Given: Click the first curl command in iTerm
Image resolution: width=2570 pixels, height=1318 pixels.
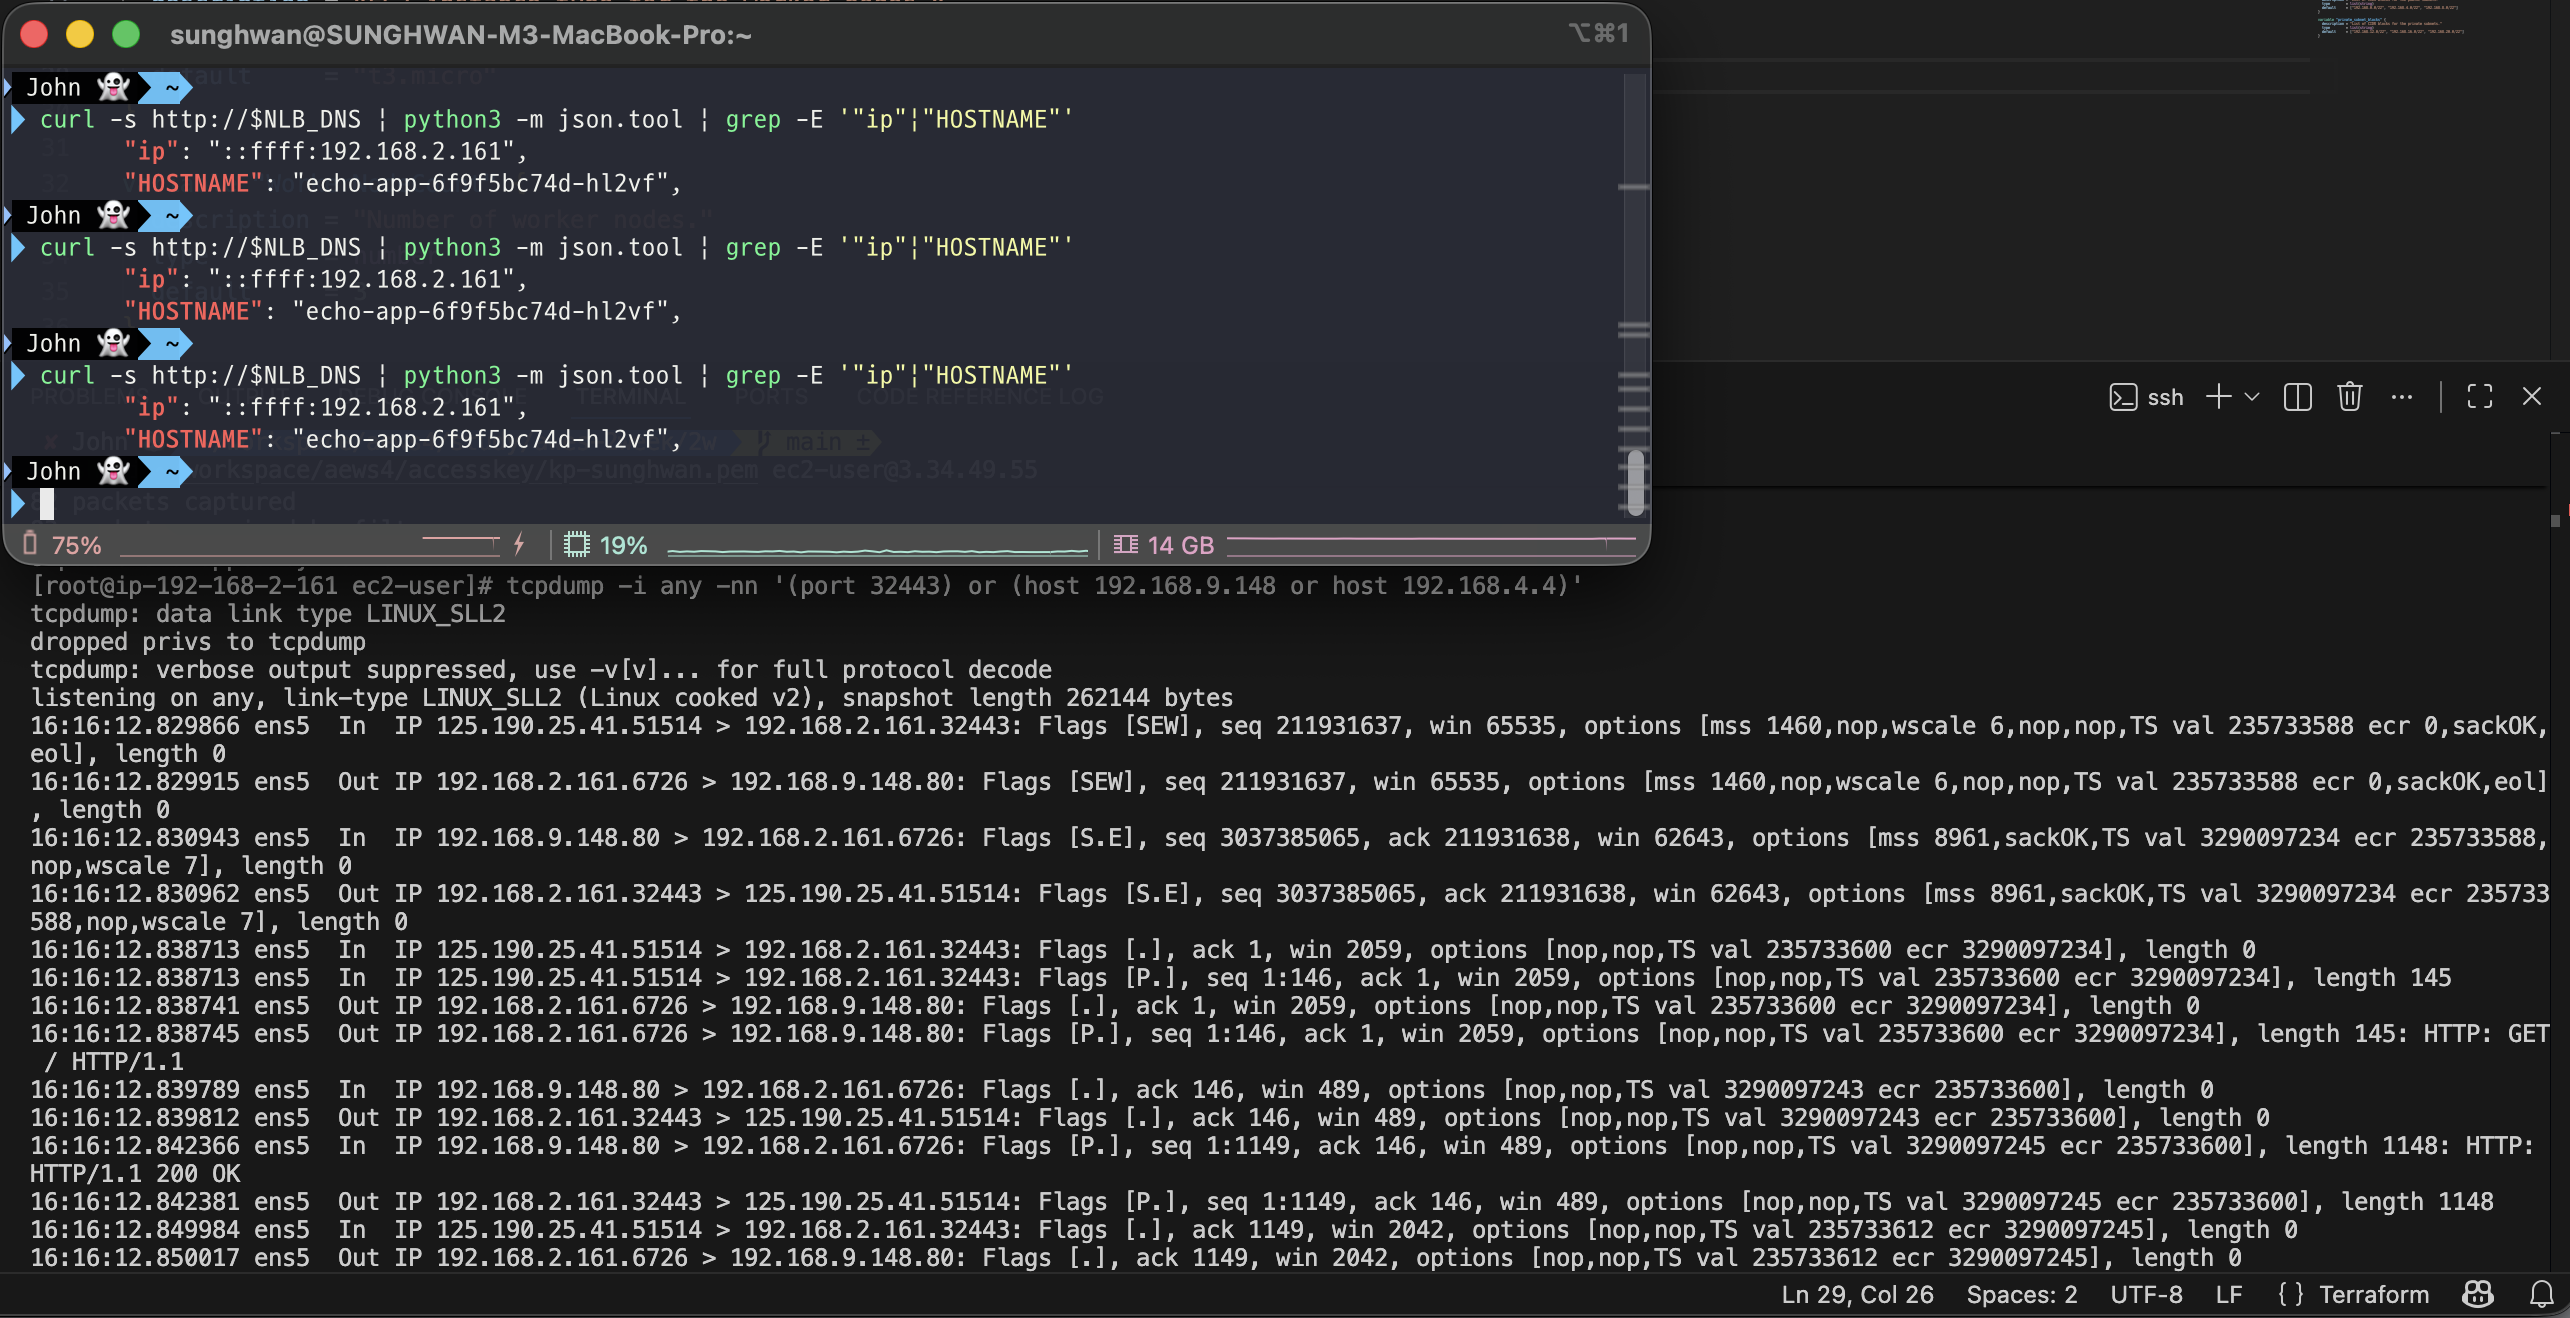Looking at the screenshot, I should tap(556, 119).
